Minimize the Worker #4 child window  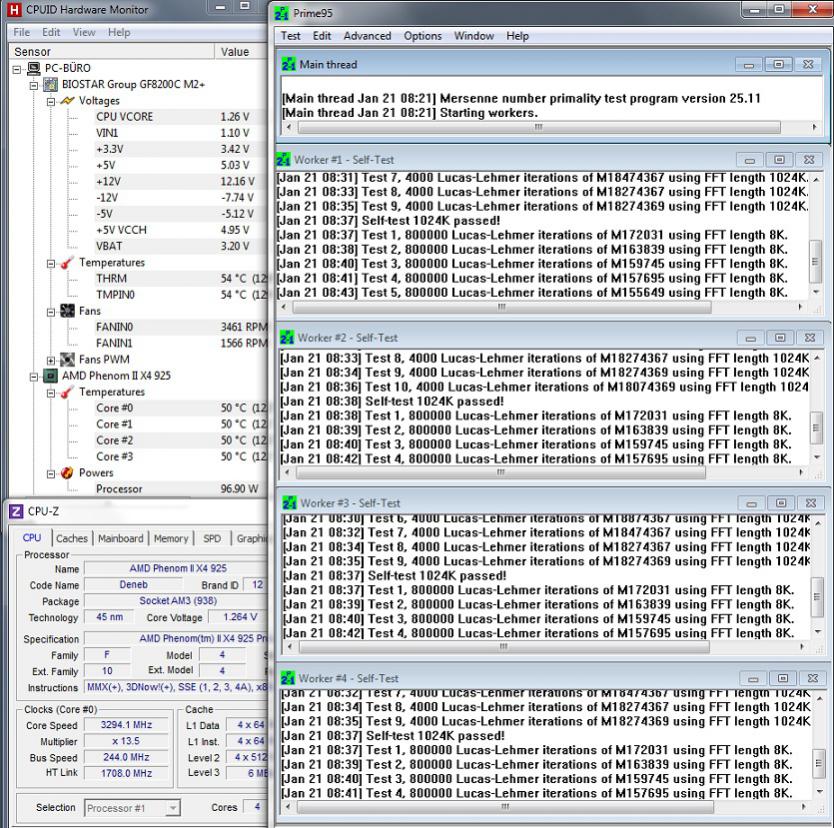(753, 679)
